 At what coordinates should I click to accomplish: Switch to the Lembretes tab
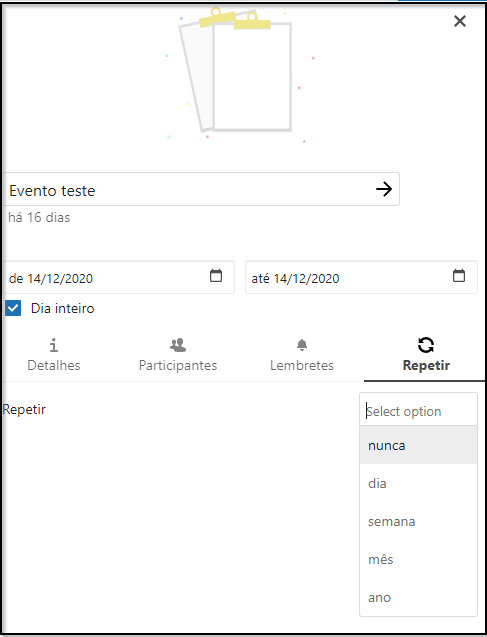[301, 355]
